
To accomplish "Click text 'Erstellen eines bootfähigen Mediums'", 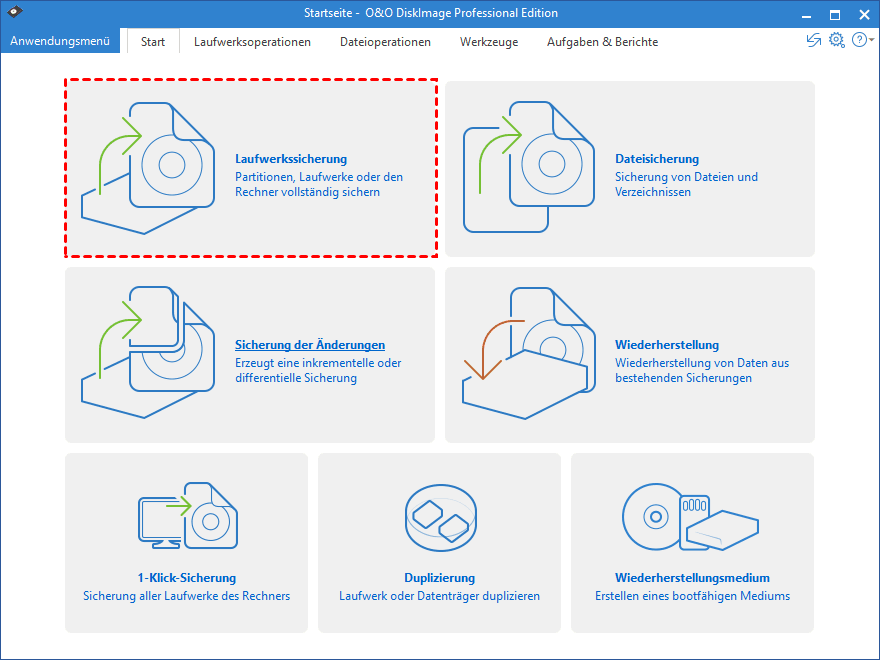I will click(x=693, y=595).
